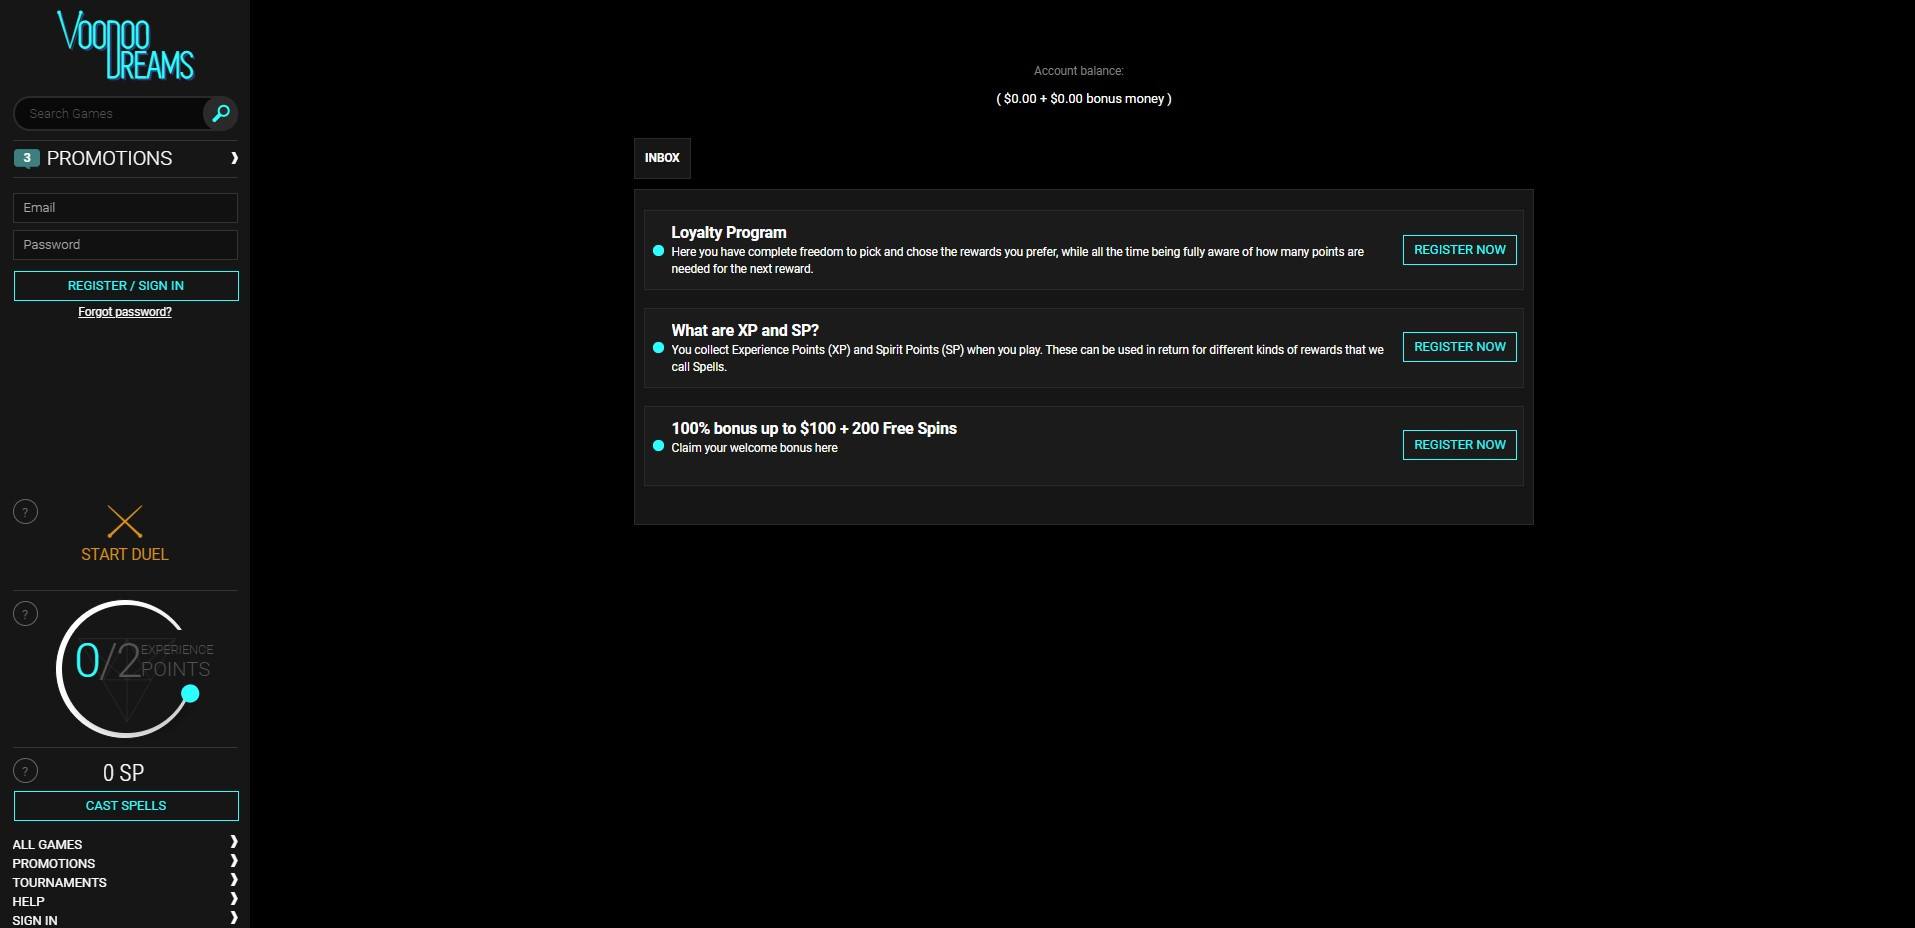Image resolution: width=1915 pixels, height=928 pixels.
Task: Toggle the Loyalty Program unread dot
Action: (x=658, y=251)
